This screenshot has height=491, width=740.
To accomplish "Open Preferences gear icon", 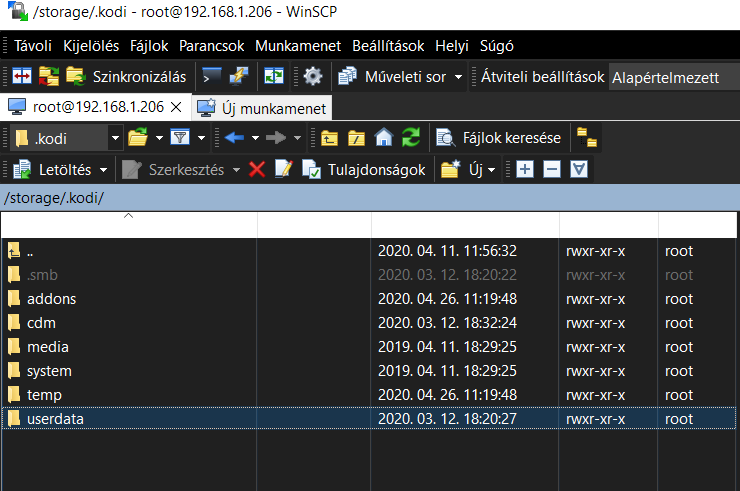I will coord(312,76).
